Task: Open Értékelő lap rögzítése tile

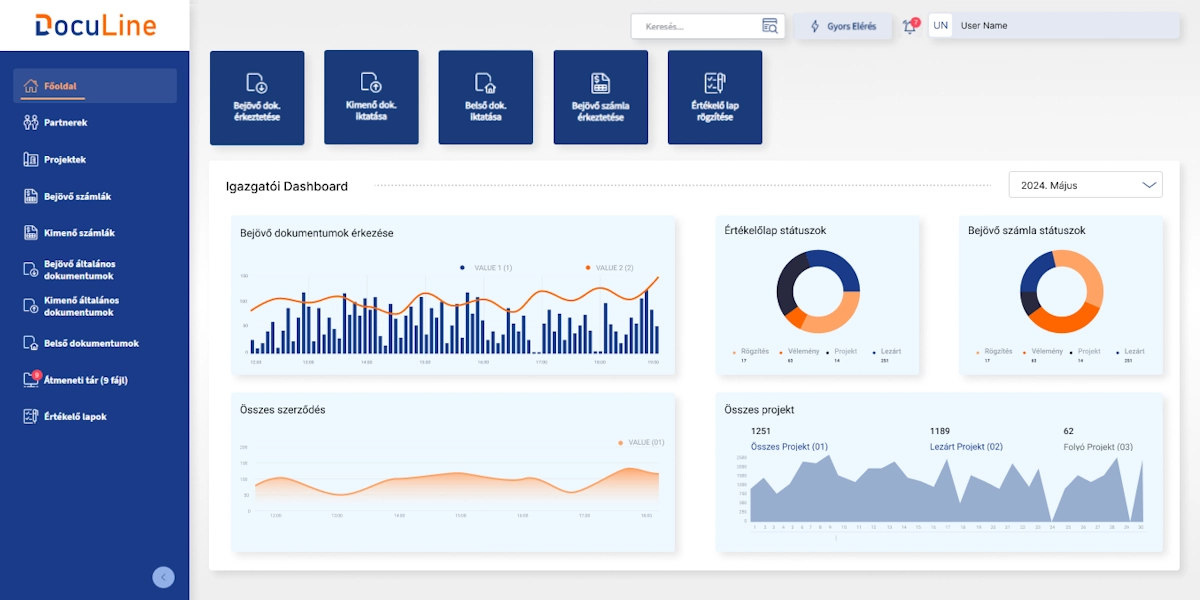Action: point(714,97)
